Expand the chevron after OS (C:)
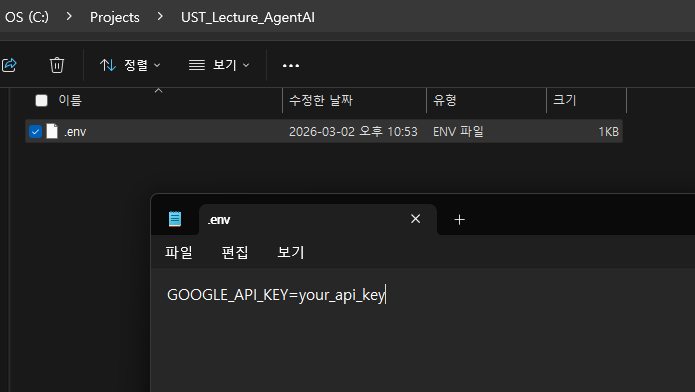695x392 pixels. 69,17
